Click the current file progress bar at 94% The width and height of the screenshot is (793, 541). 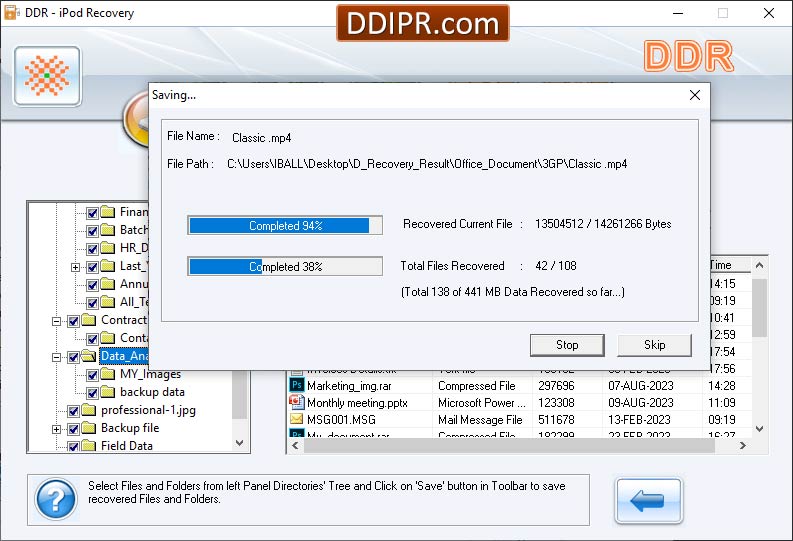point(285,226)
